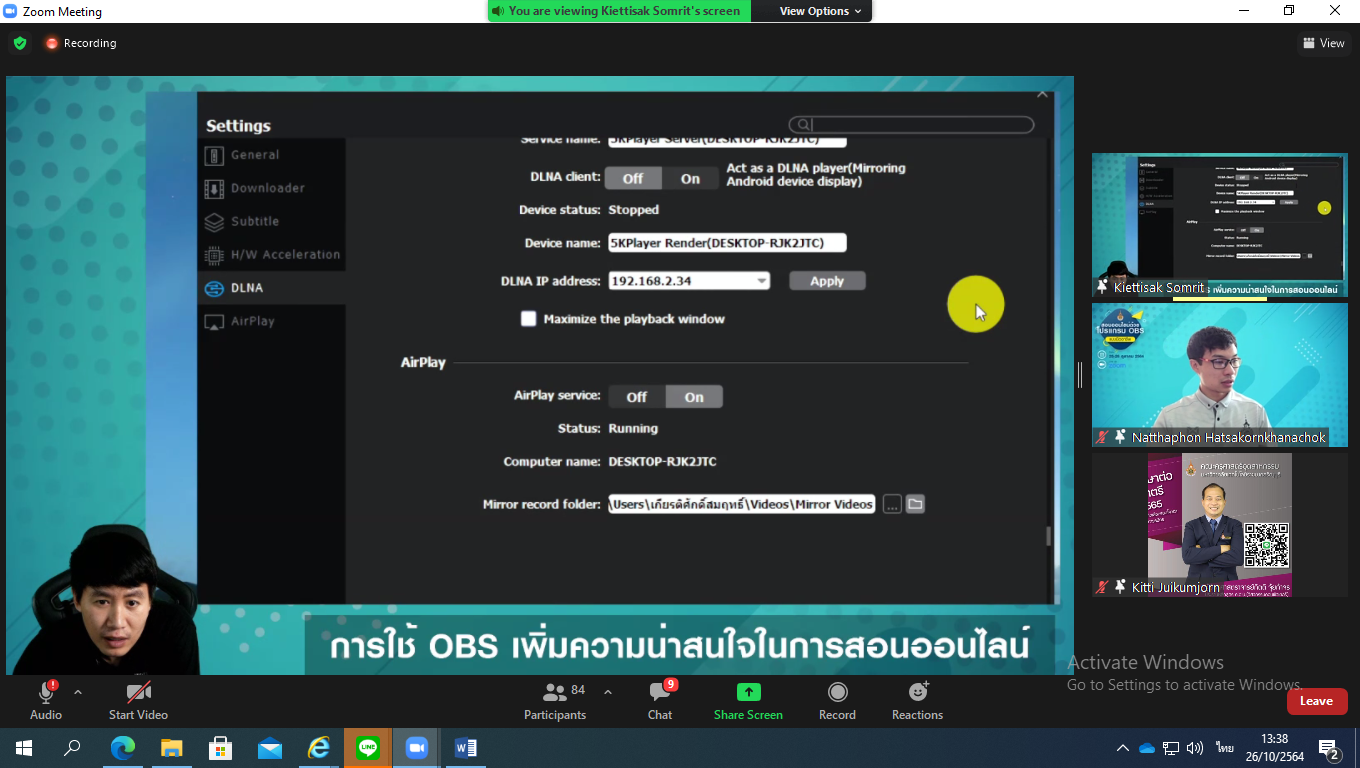Set DLNA client to On
The image size is (1360, 768).
690,178
